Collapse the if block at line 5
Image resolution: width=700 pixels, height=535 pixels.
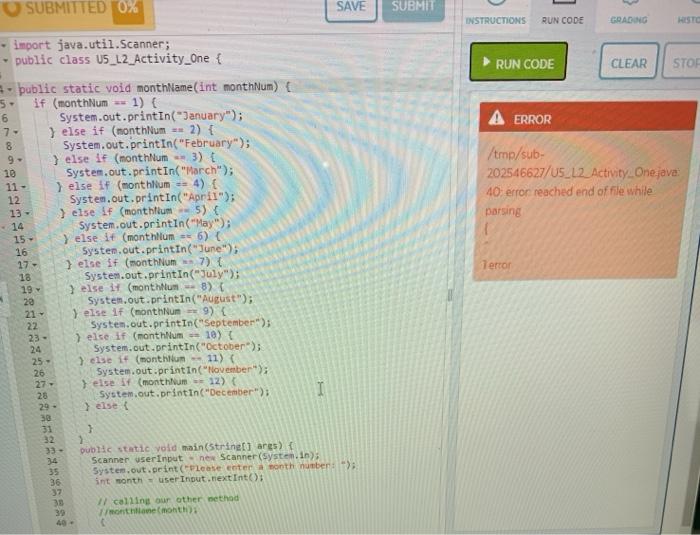pyautogui.click(x=12, y=104)
